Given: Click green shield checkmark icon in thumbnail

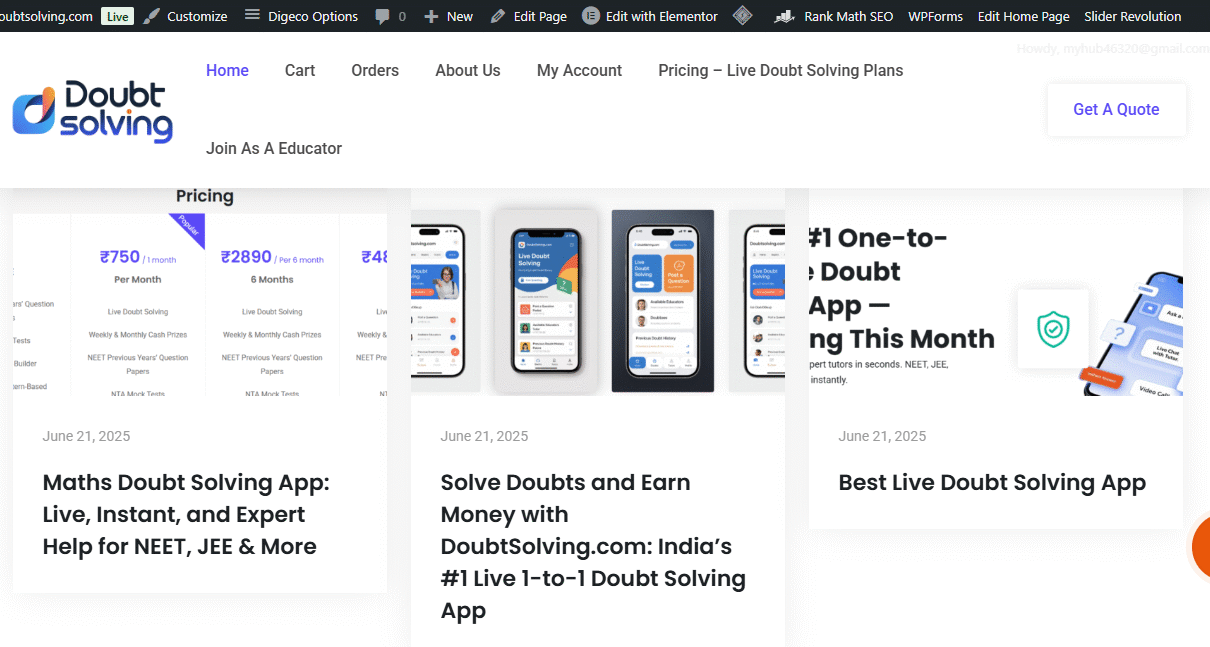Looking at the screenshot, I should pos(1052,329).
